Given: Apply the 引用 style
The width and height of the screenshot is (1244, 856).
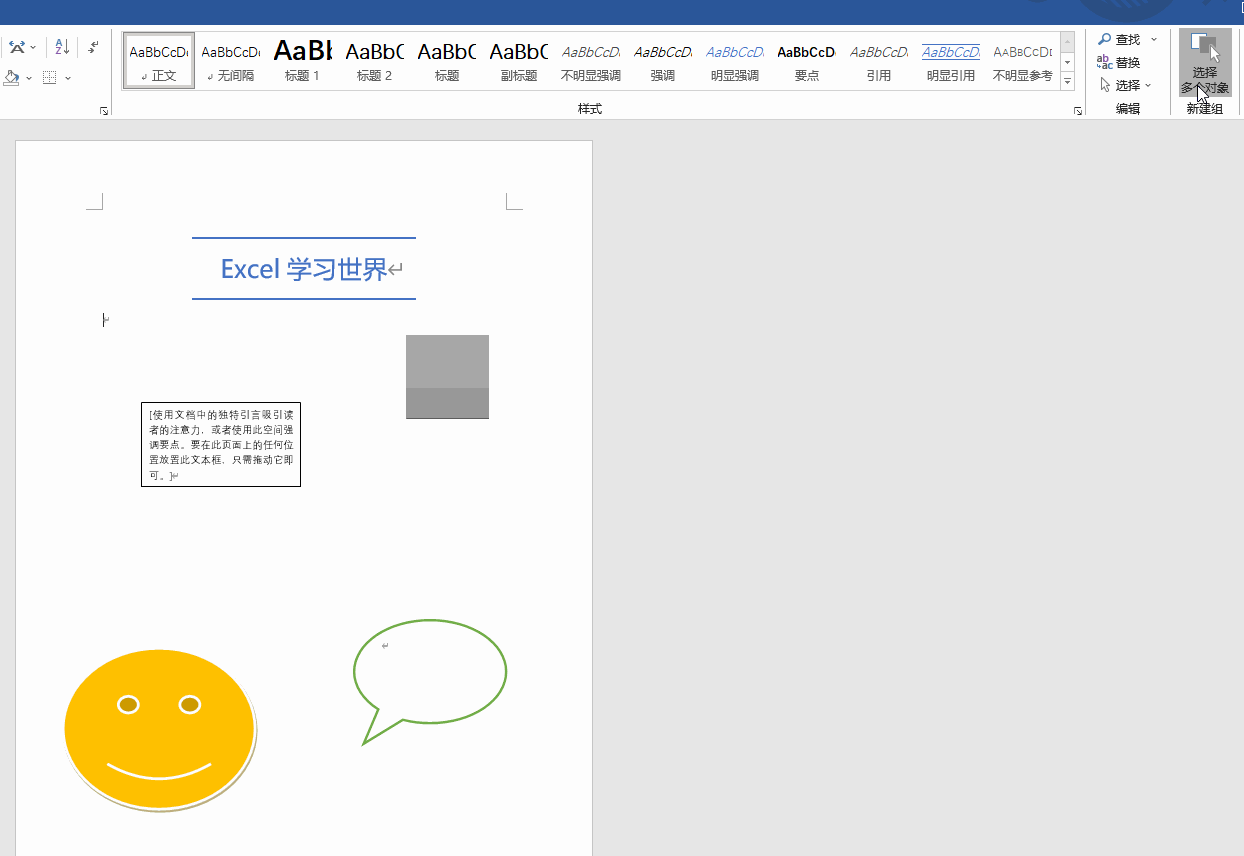Looking at the screenshot, I should pyautogui.click(x=879, y=60).
